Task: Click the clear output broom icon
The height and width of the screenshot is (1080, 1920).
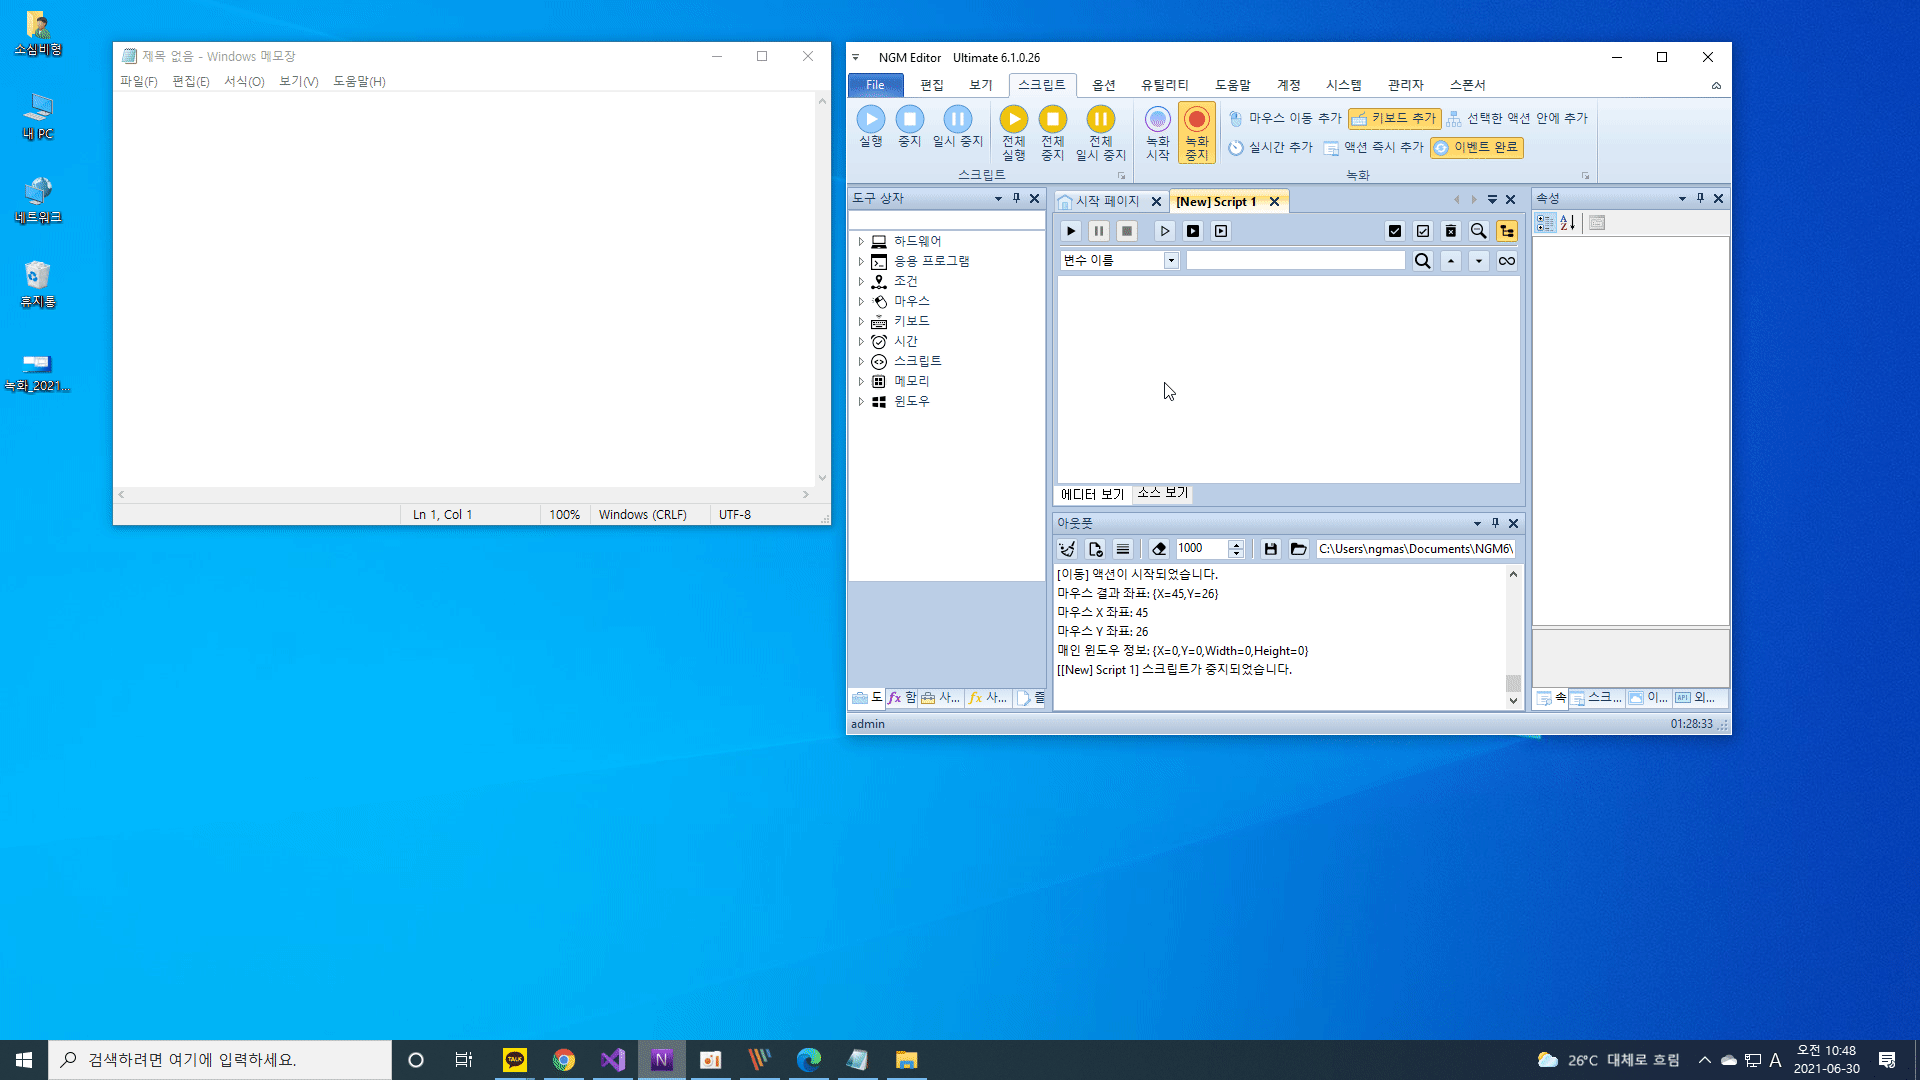Action: tap(1067, 549)
